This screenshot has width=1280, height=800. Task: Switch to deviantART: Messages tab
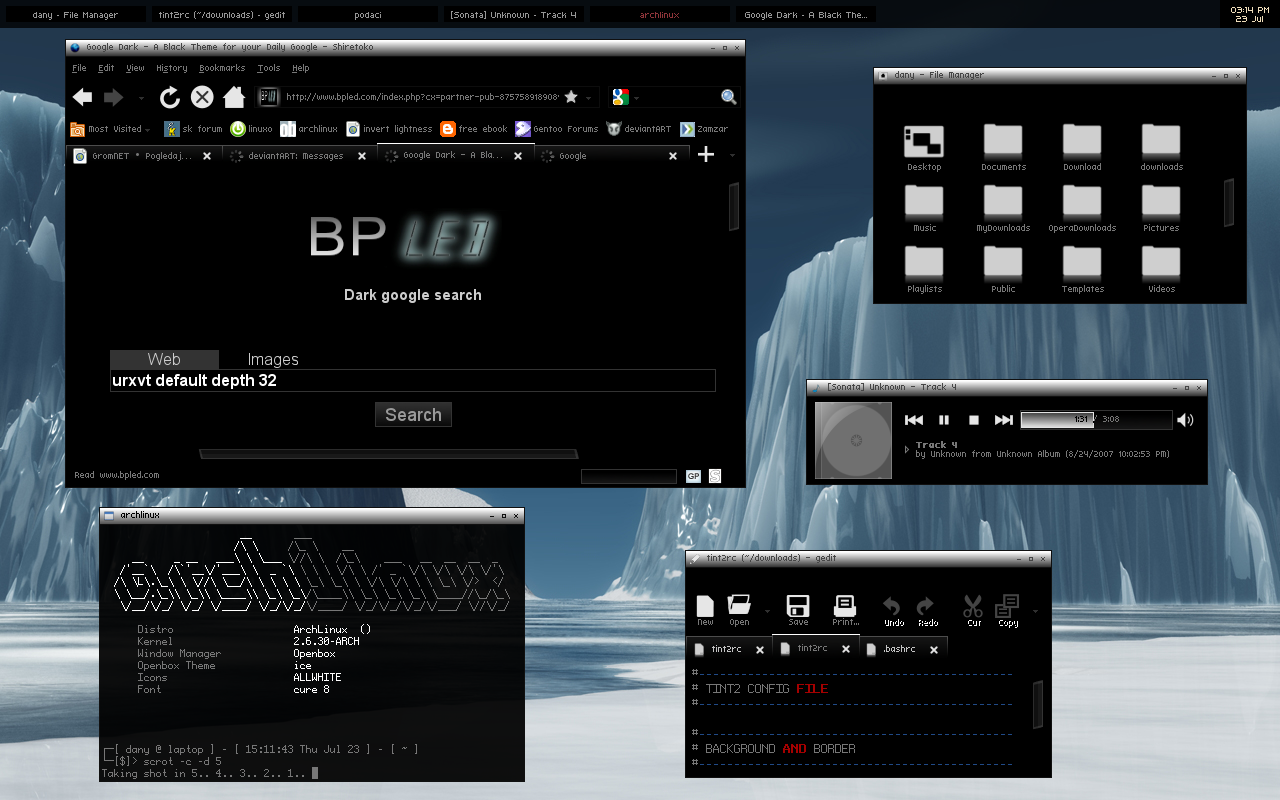(x=298, y=156)
